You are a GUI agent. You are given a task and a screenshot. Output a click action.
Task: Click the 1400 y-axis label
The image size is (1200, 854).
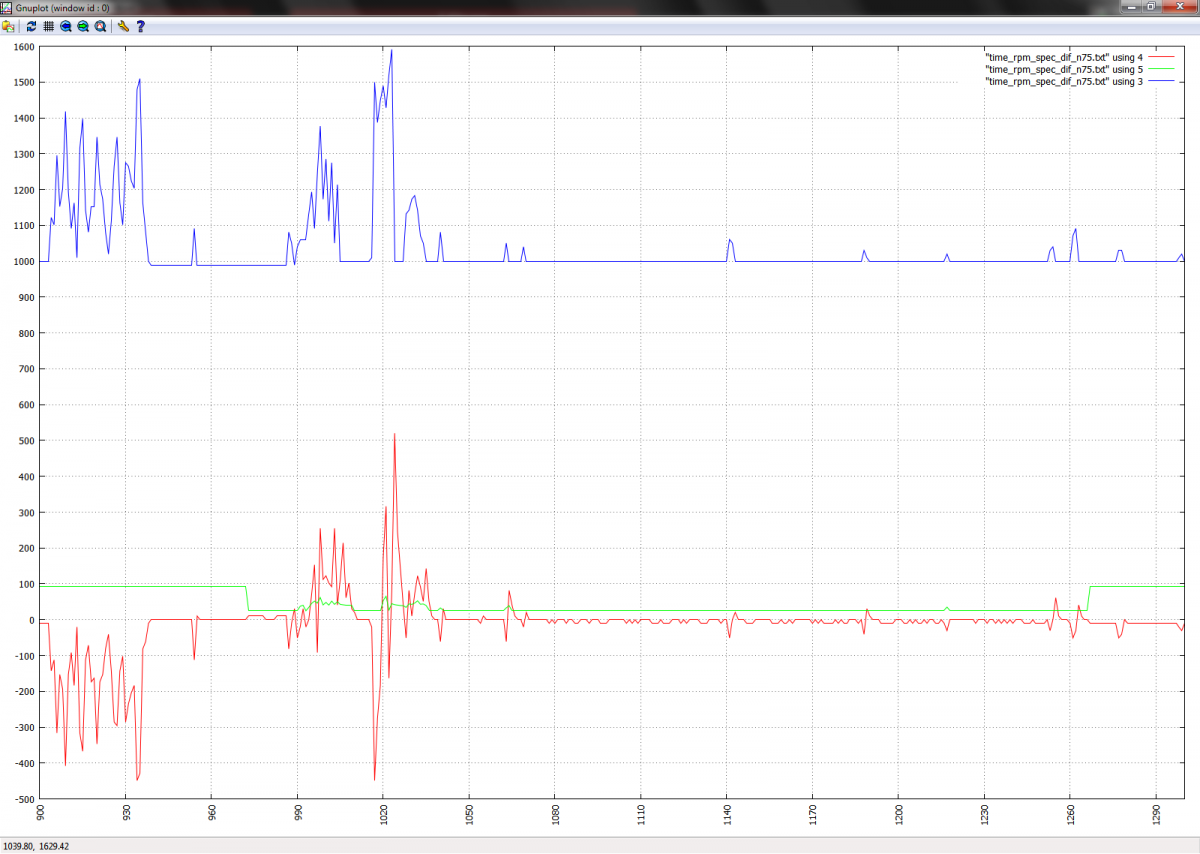[x=23, y=119]
